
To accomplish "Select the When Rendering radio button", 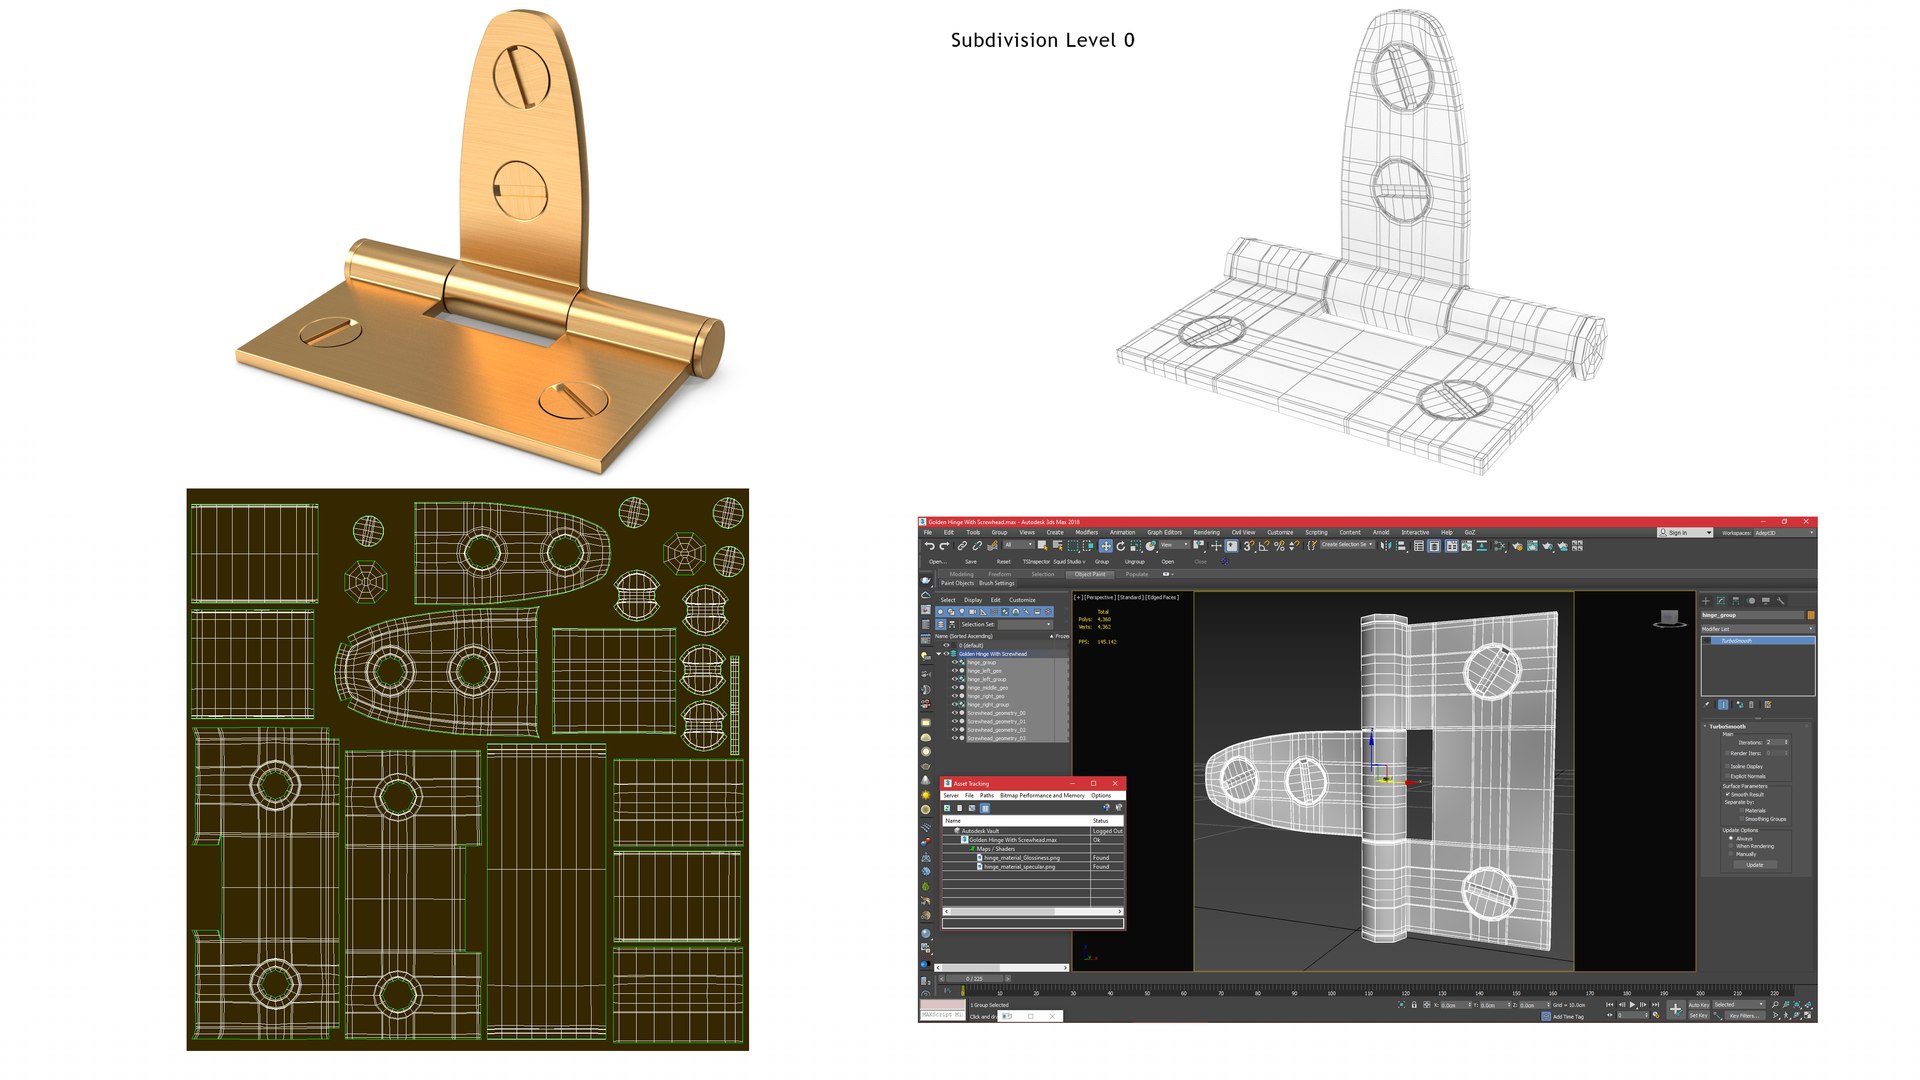I will click(x=1731, y=846).
